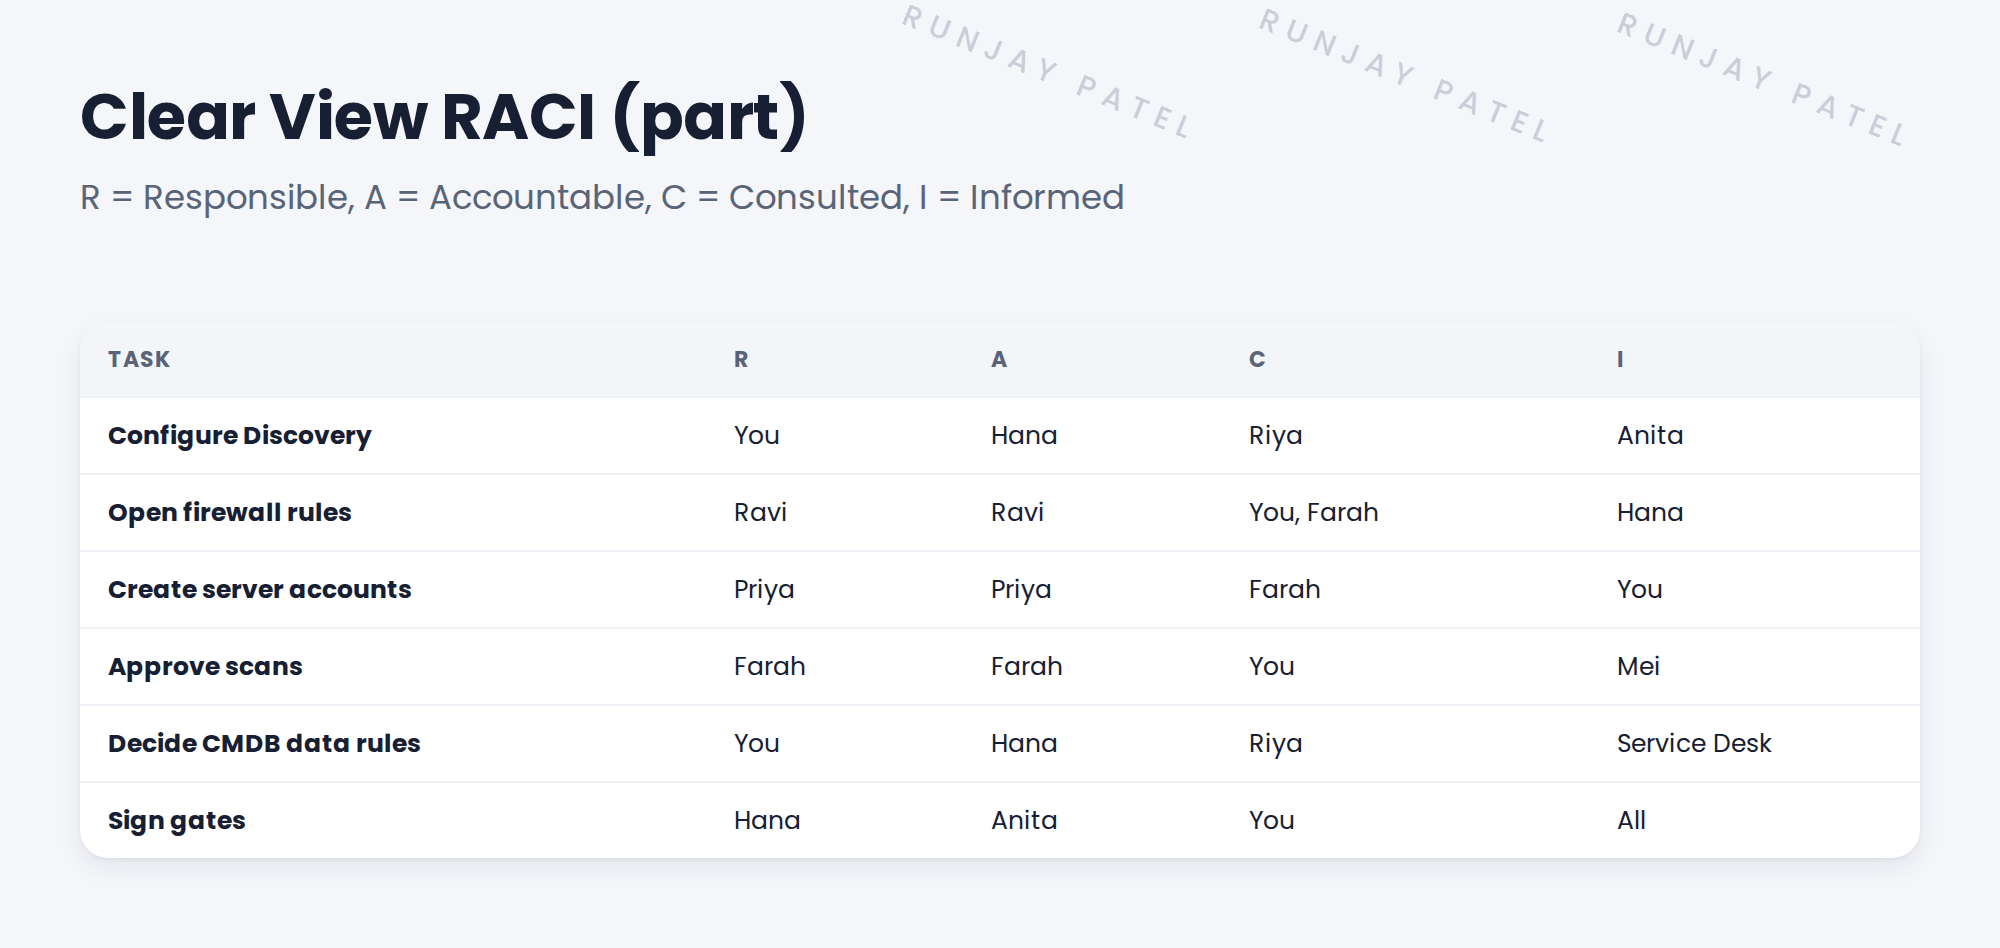Click the 'Mei' cell
This screenshot has height=948, width=2000.
coord(1638,666)
